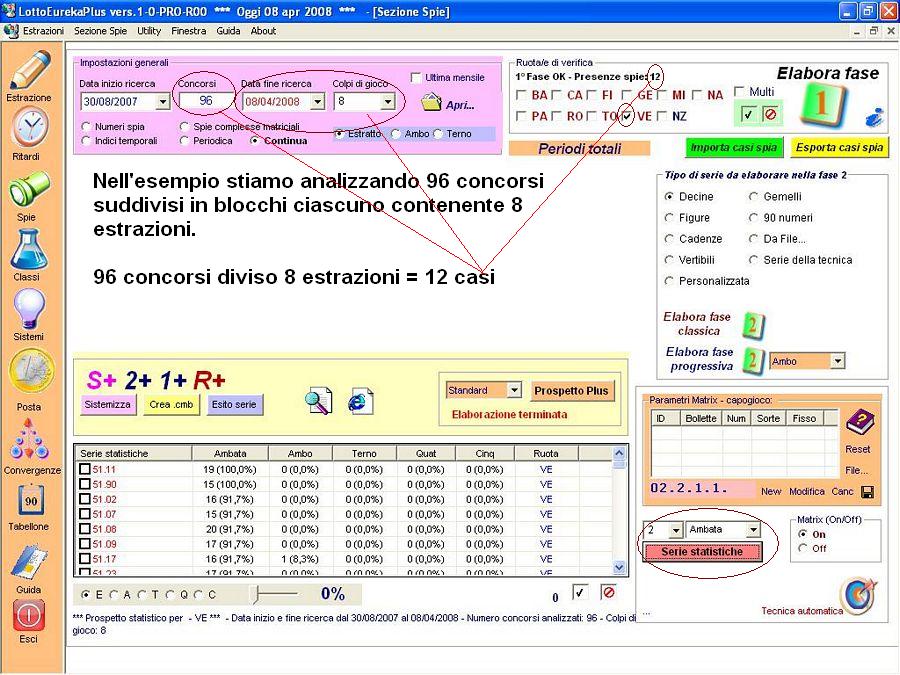Open the Classi flask icon
The image size is (900, 675).
tap(29, 249)
